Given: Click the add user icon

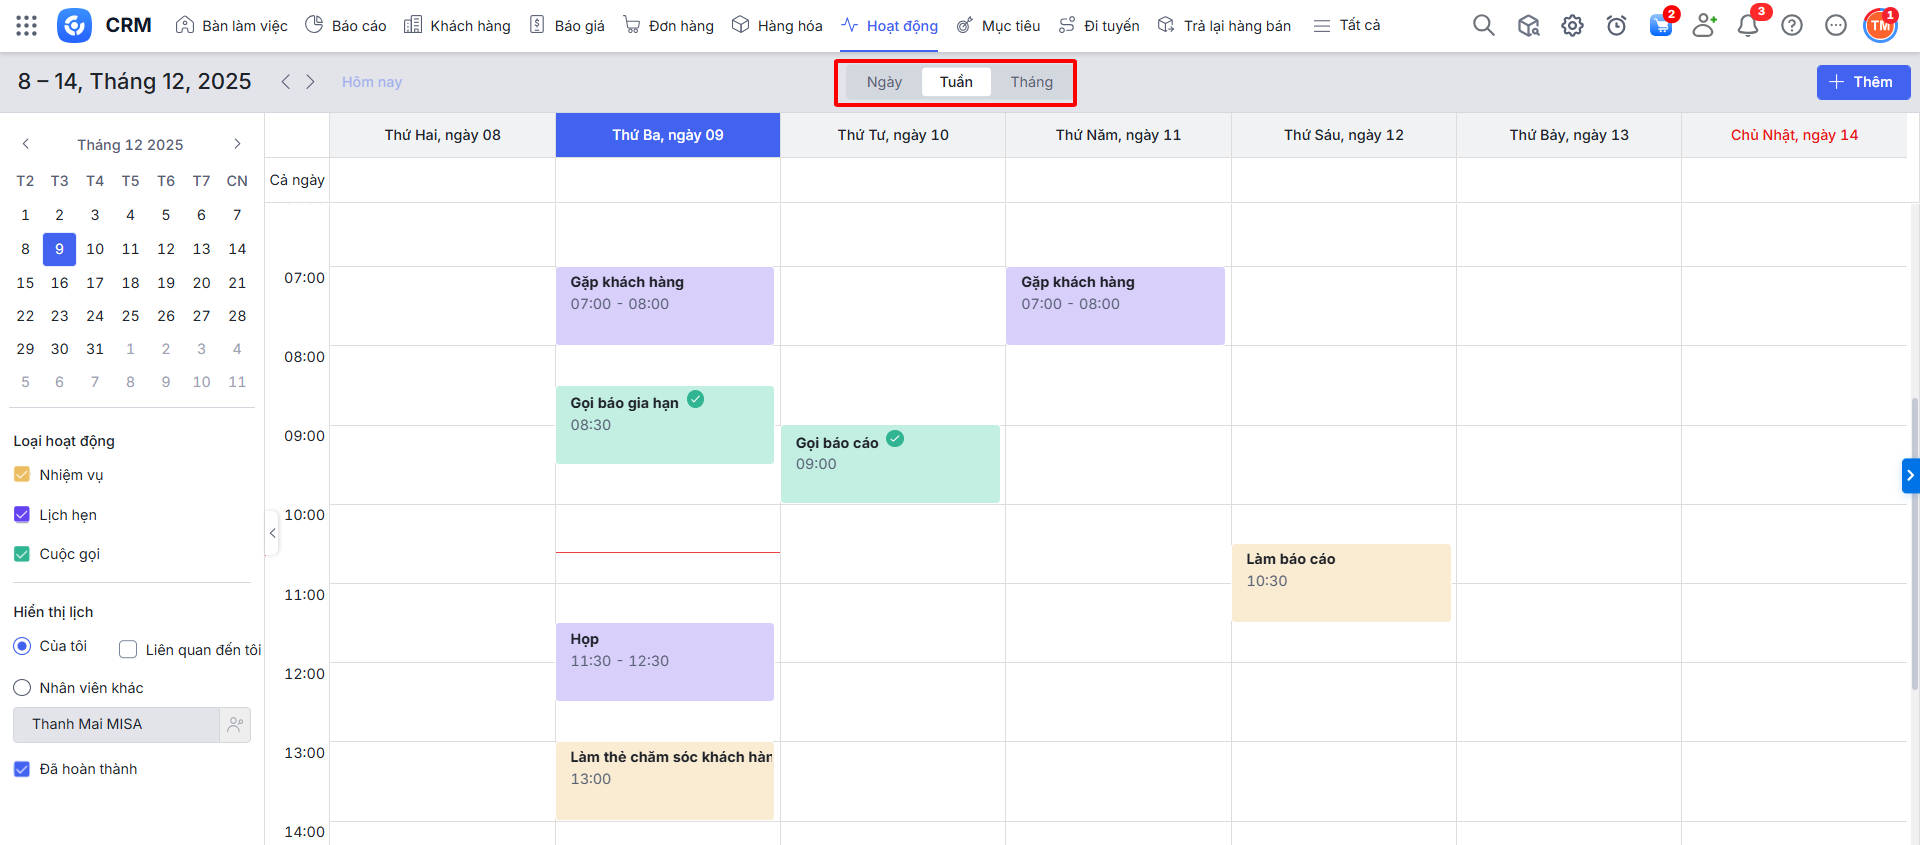Looking at the screenshot, I should pos(1704,26).
